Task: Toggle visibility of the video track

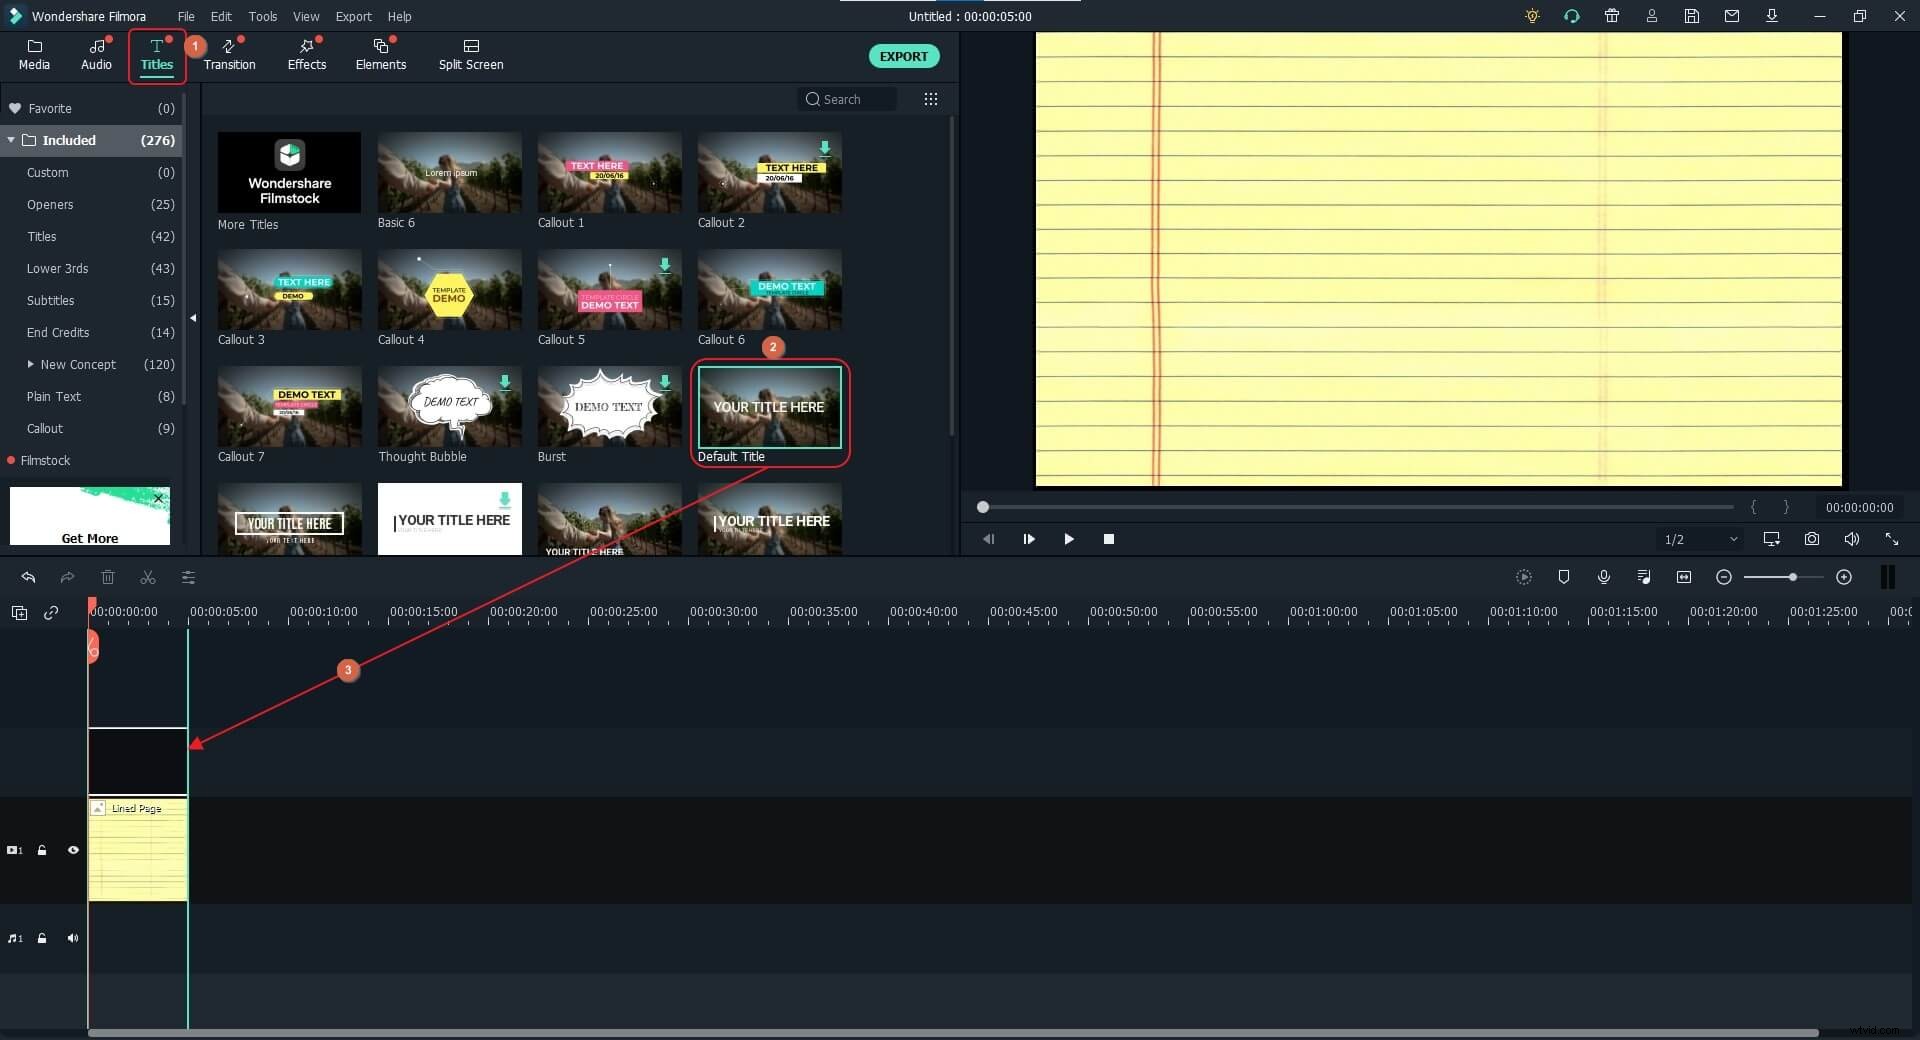Action: [x=73, y=850]
